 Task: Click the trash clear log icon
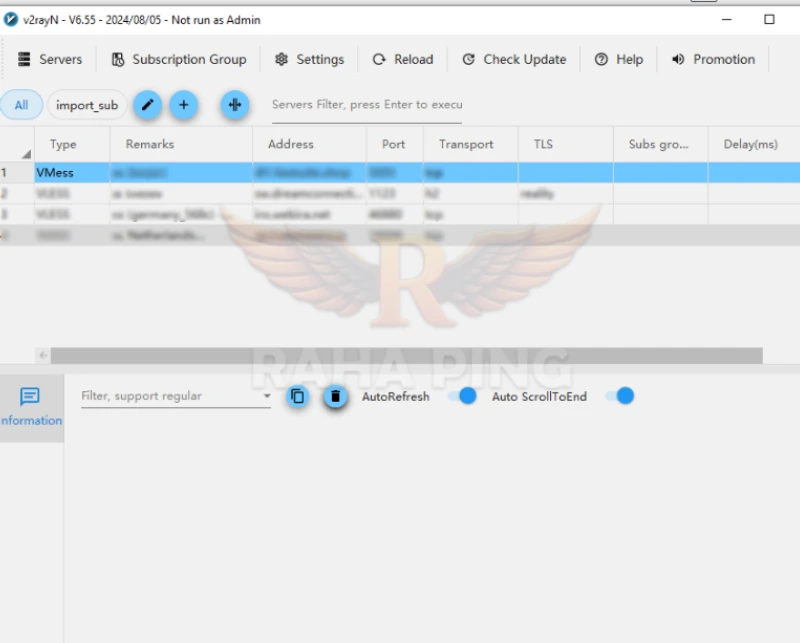pos(335,397)
